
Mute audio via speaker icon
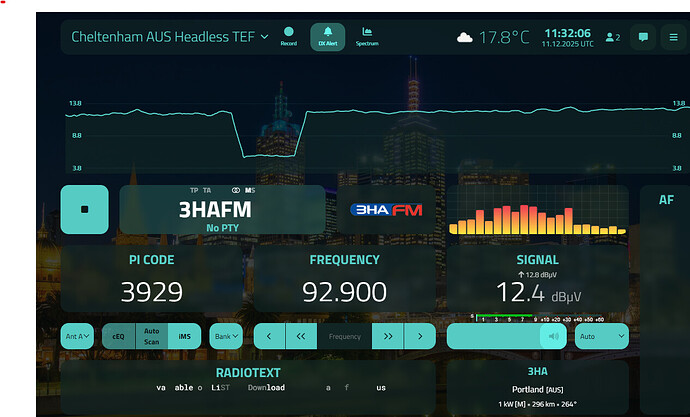pos(554,337)
